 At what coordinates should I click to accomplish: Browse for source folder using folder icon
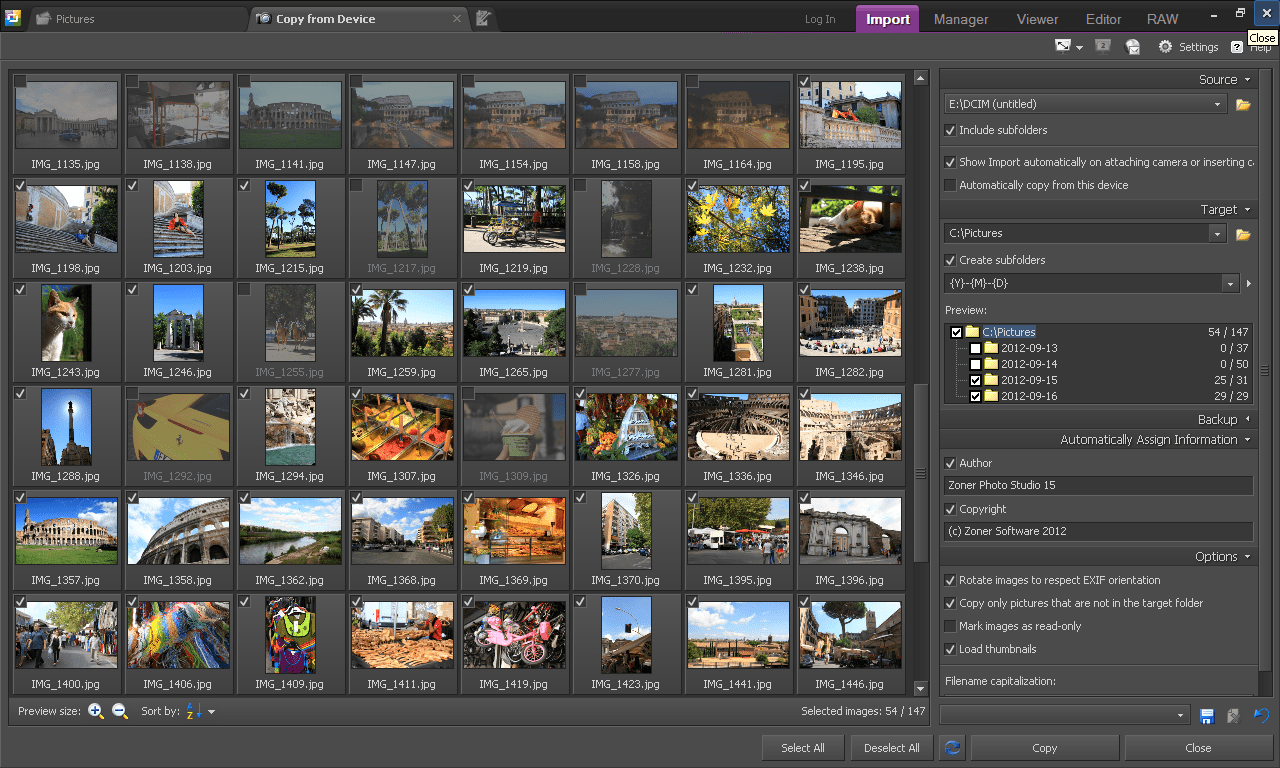(1243, 104)
